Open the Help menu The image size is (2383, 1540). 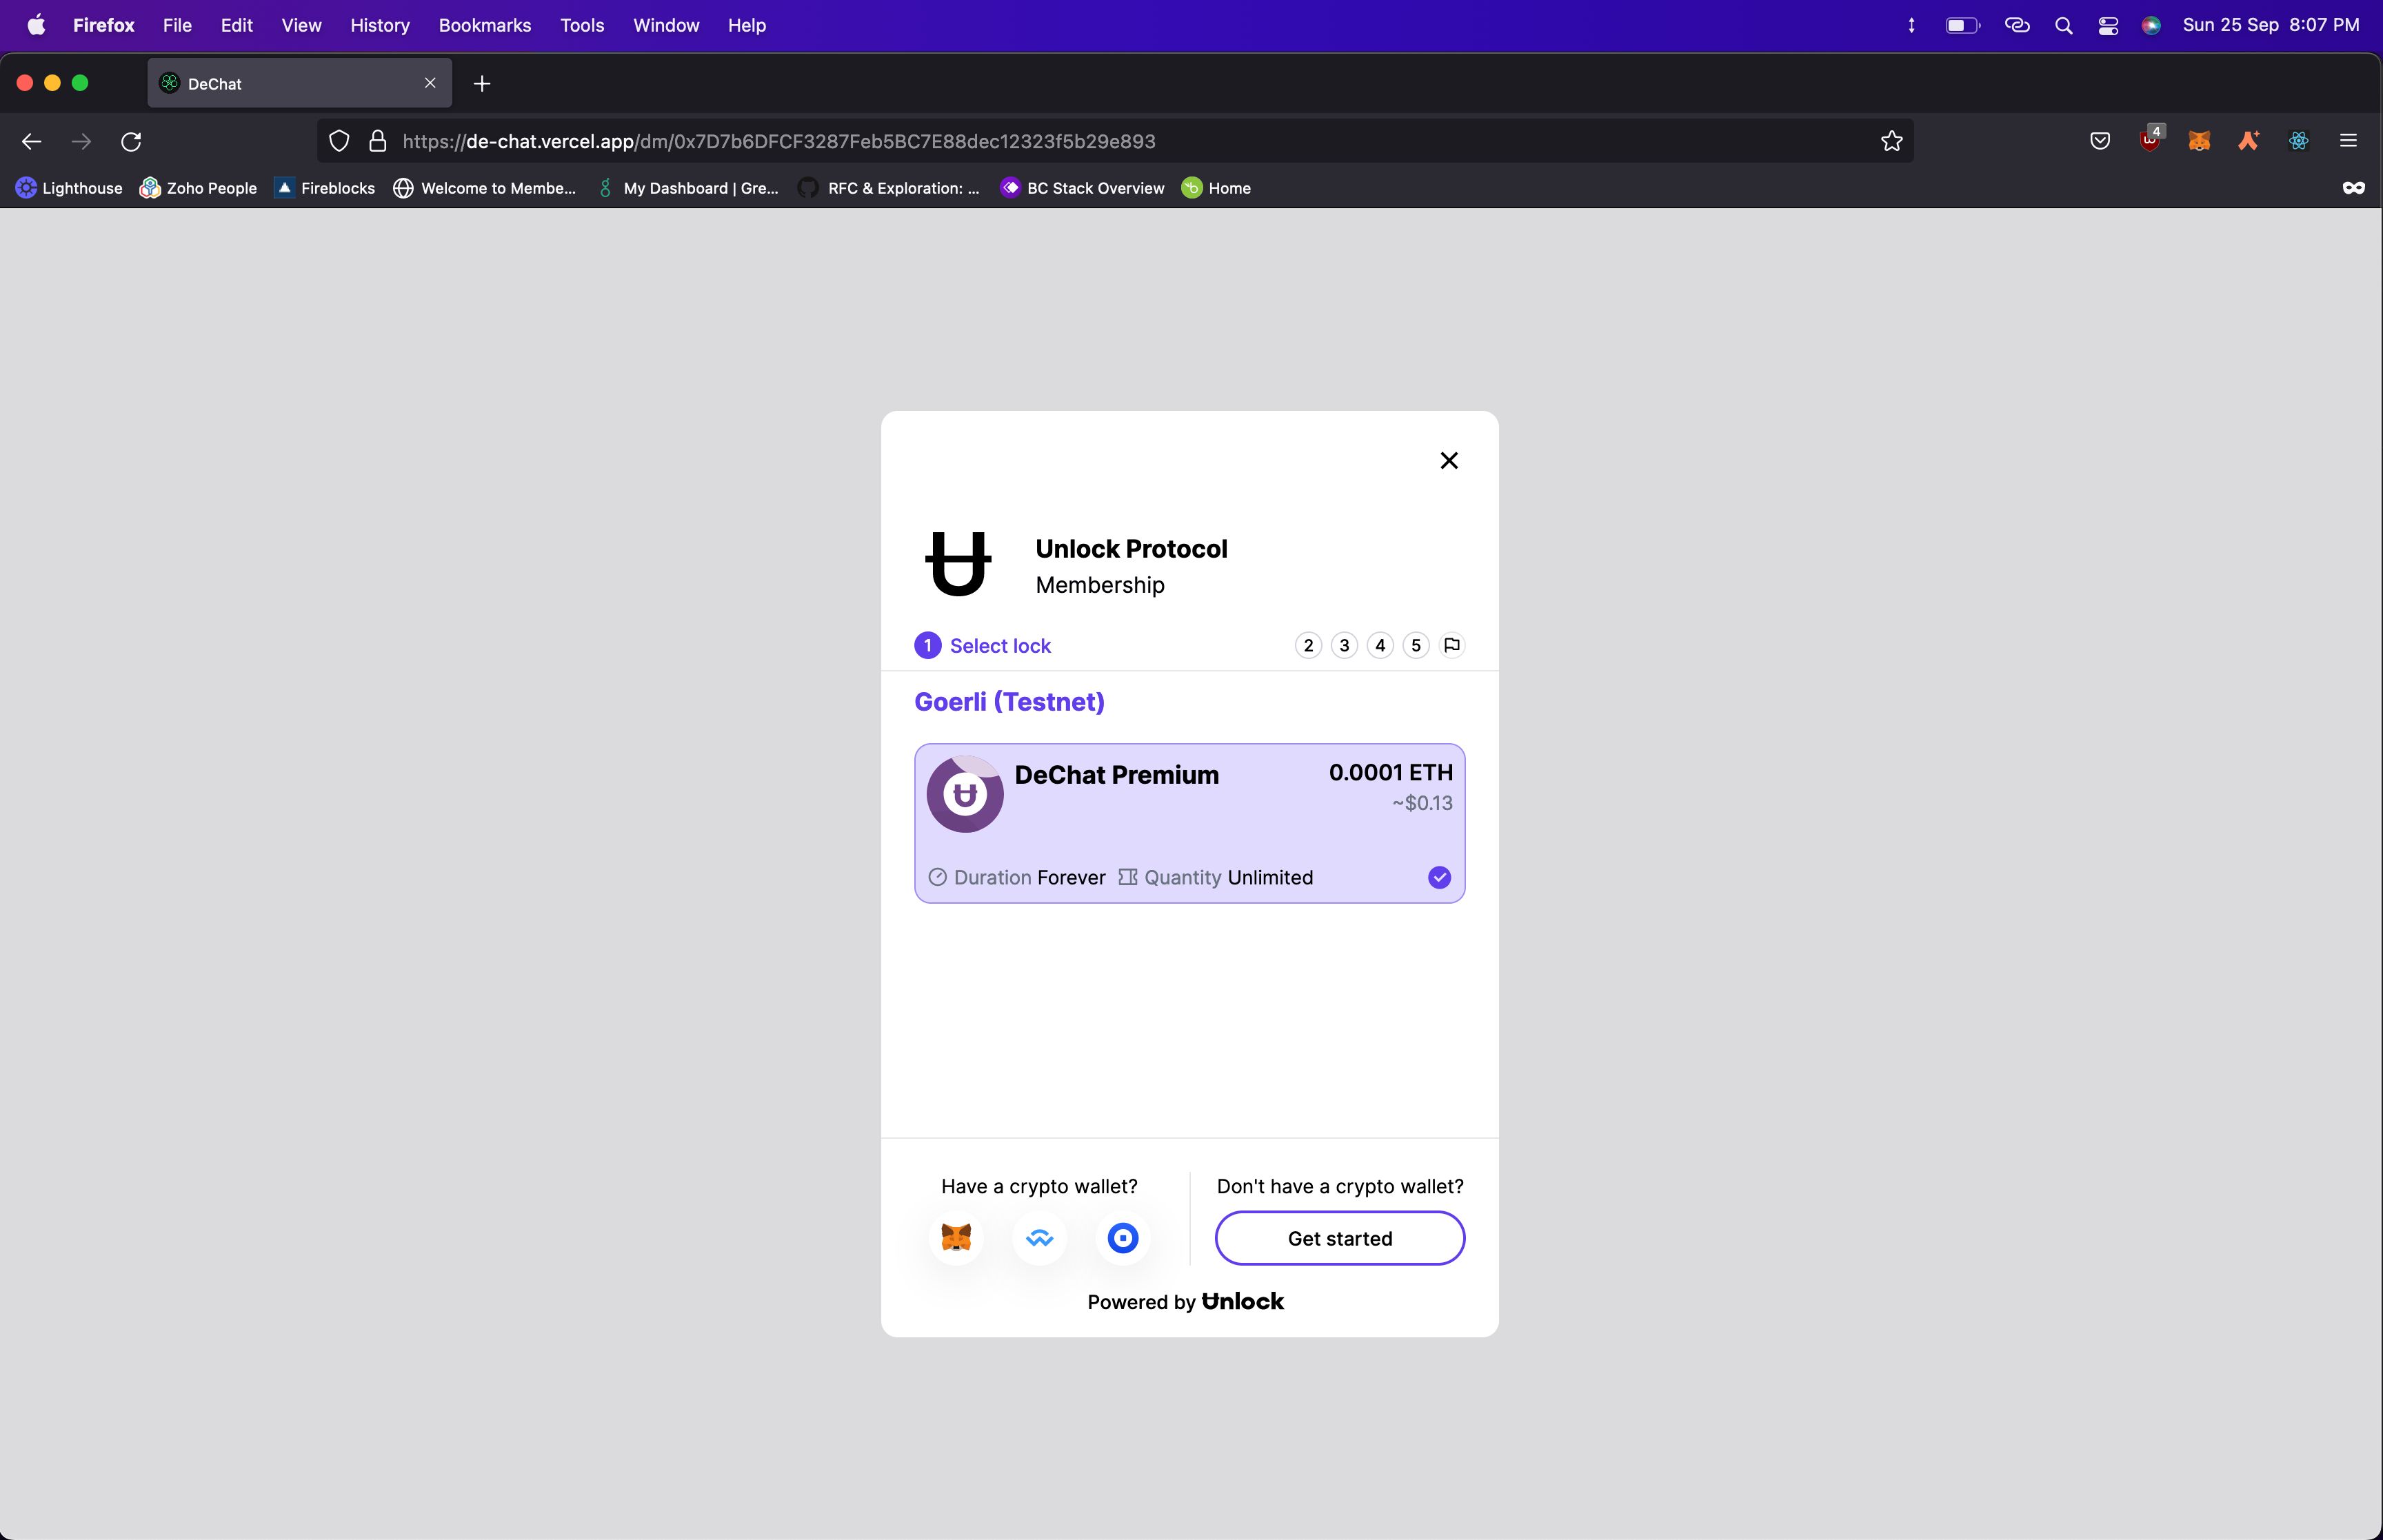pos(747,25)
